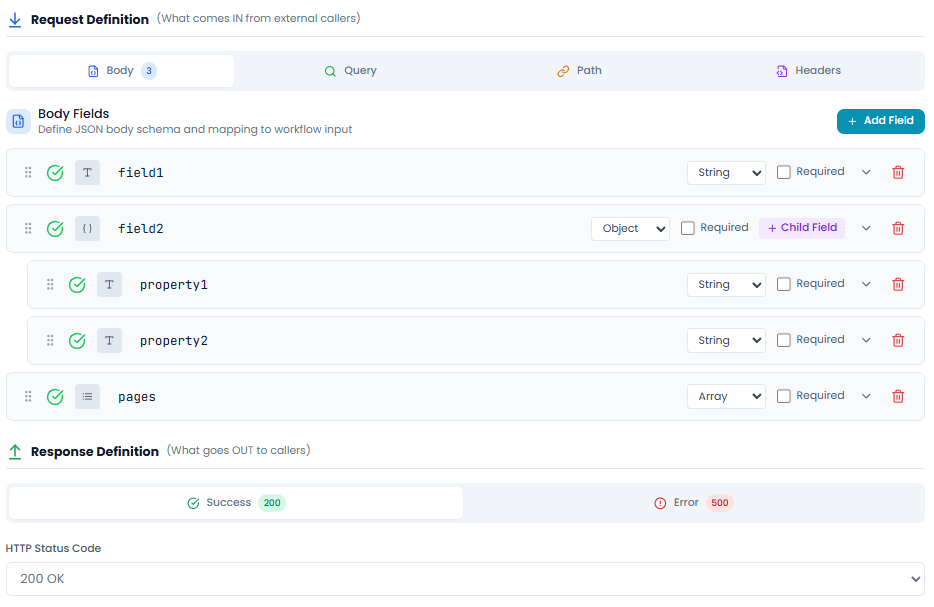Click the object type icon beside field2
Image resolution: width=934 pixels, height=607 pixels.
[x=88, y=229]
